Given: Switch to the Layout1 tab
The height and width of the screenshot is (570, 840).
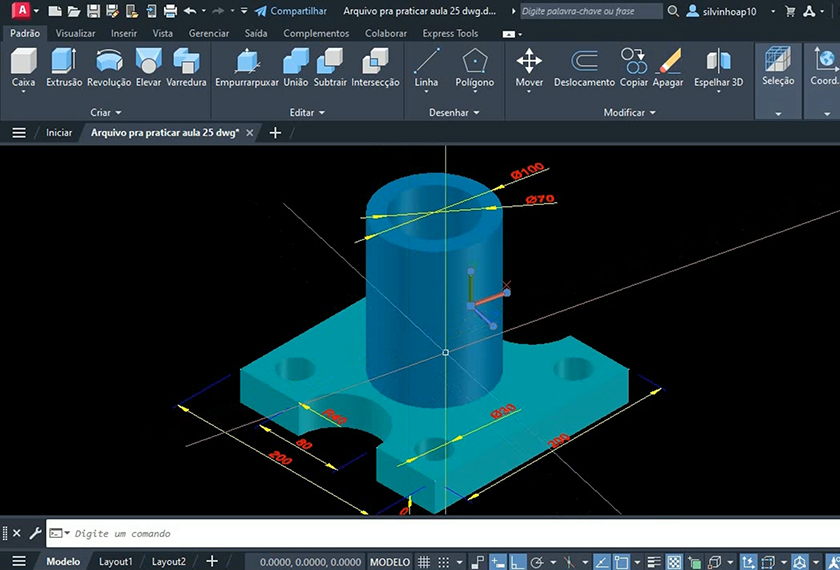Looking at the screenshot, I should (x=116, y=562).
